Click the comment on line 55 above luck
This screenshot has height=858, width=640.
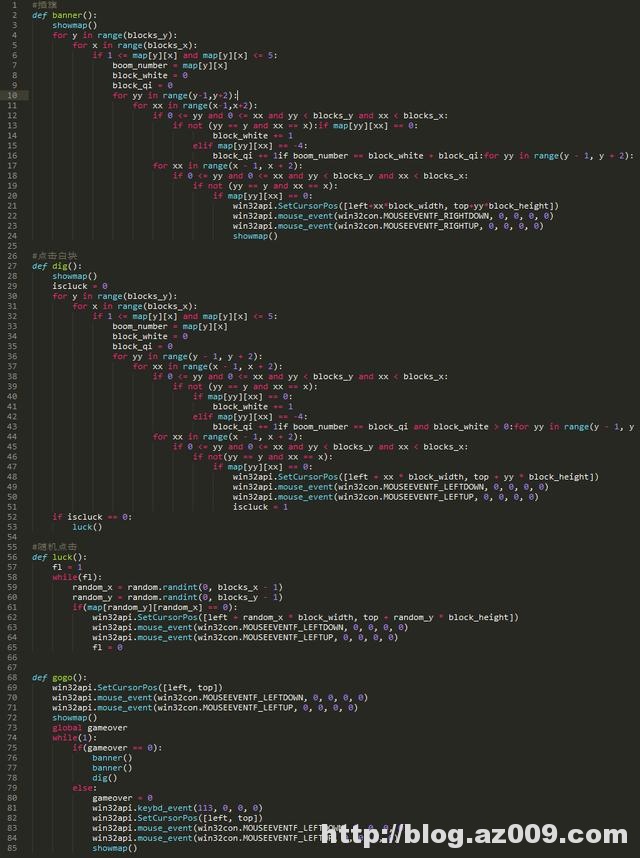55,547
